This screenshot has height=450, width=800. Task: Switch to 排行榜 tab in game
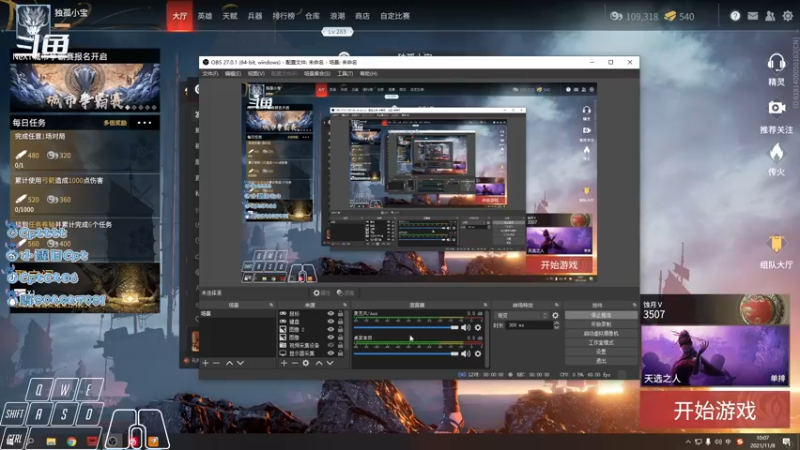pos(284,16)
